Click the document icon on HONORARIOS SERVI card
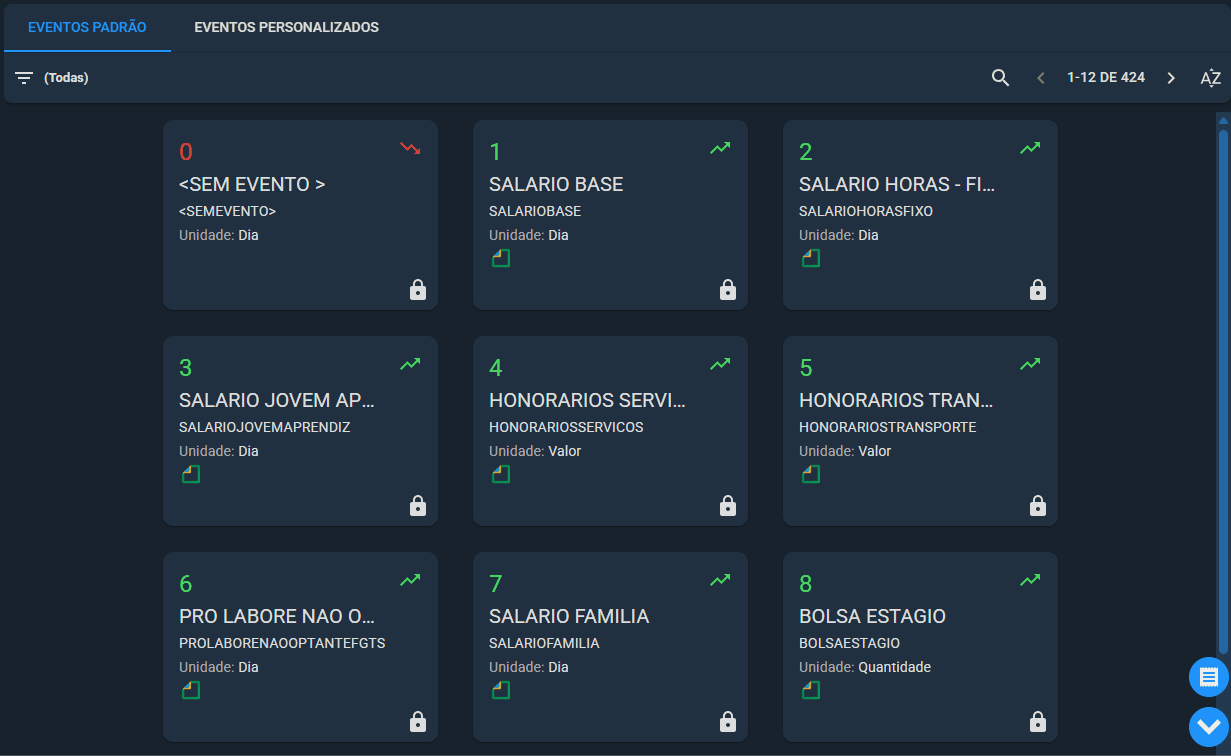This screenshot has height=756, width=1231. (501, 475)
